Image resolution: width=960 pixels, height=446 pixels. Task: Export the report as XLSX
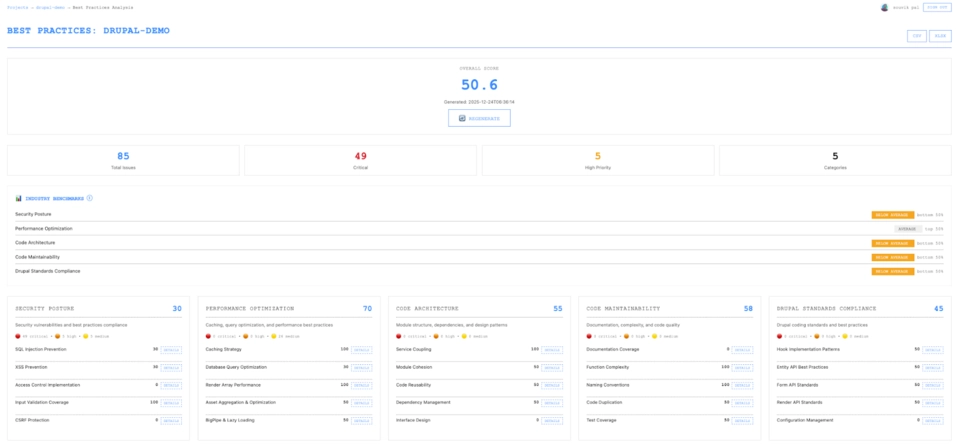click(x=940, y=36)
